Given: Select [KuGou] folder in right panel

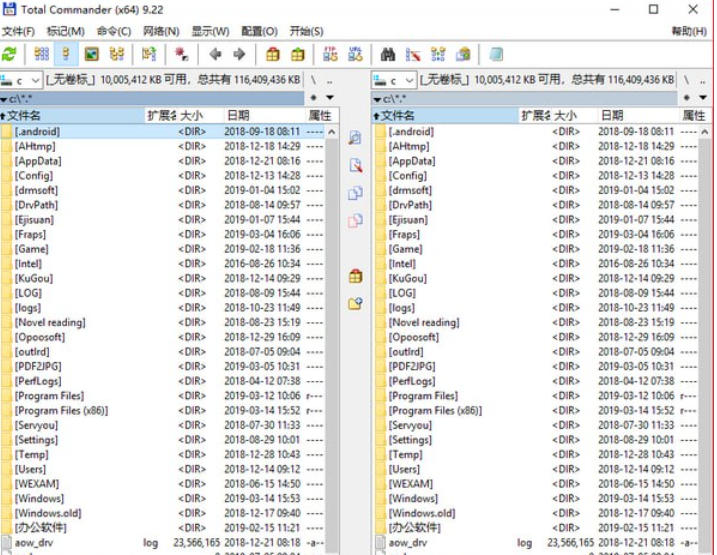Looking at the screenshot, I should [x=536, y=278].
